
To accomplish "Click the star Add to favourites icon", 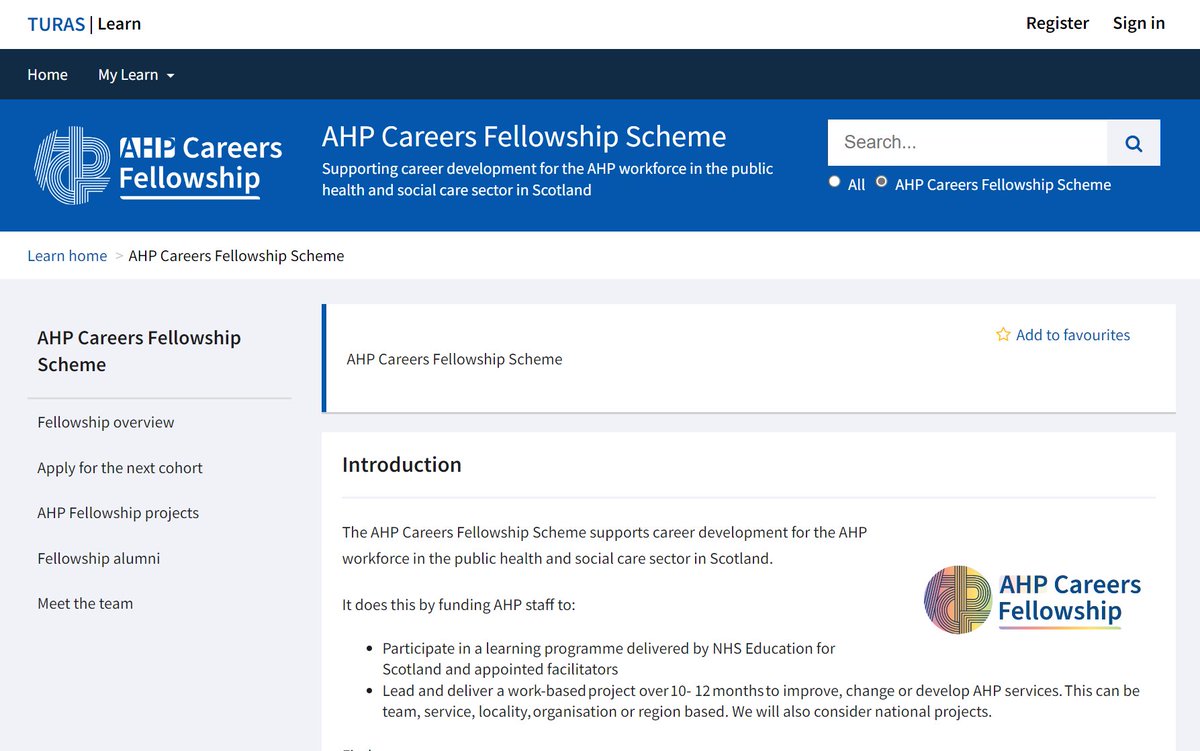I will click(1003, 335).
